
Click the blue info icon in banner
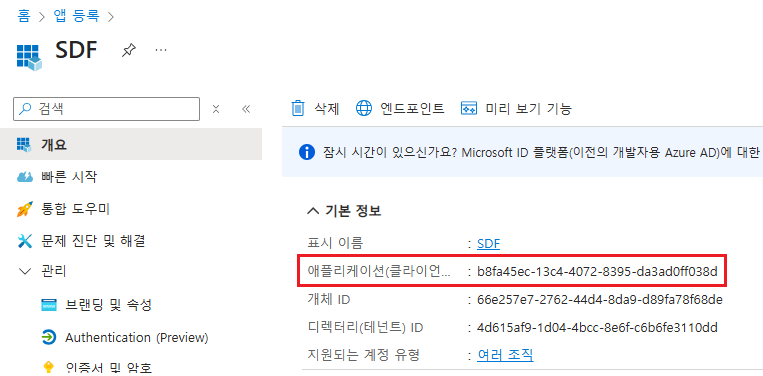click(306, 152)
